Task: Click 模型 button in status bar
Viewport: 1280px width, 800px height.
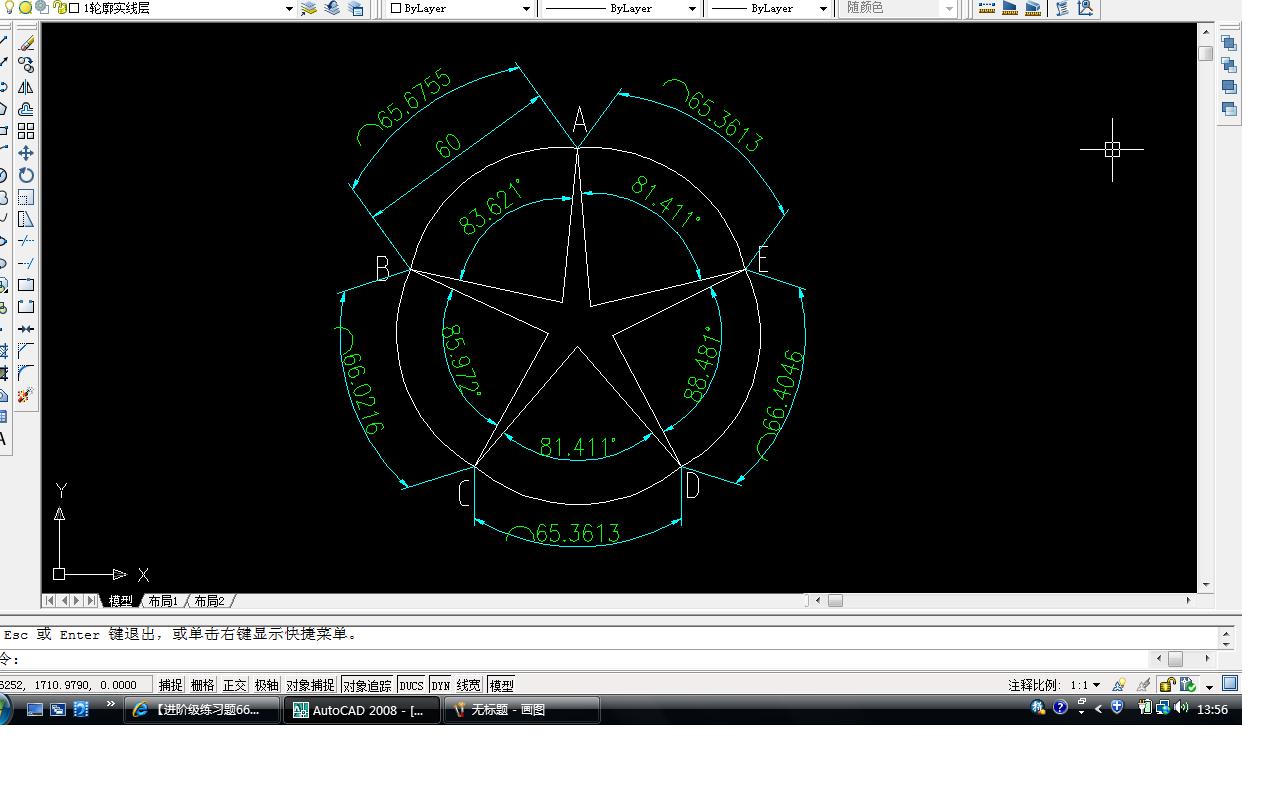Action: click(x=502, y=685)
